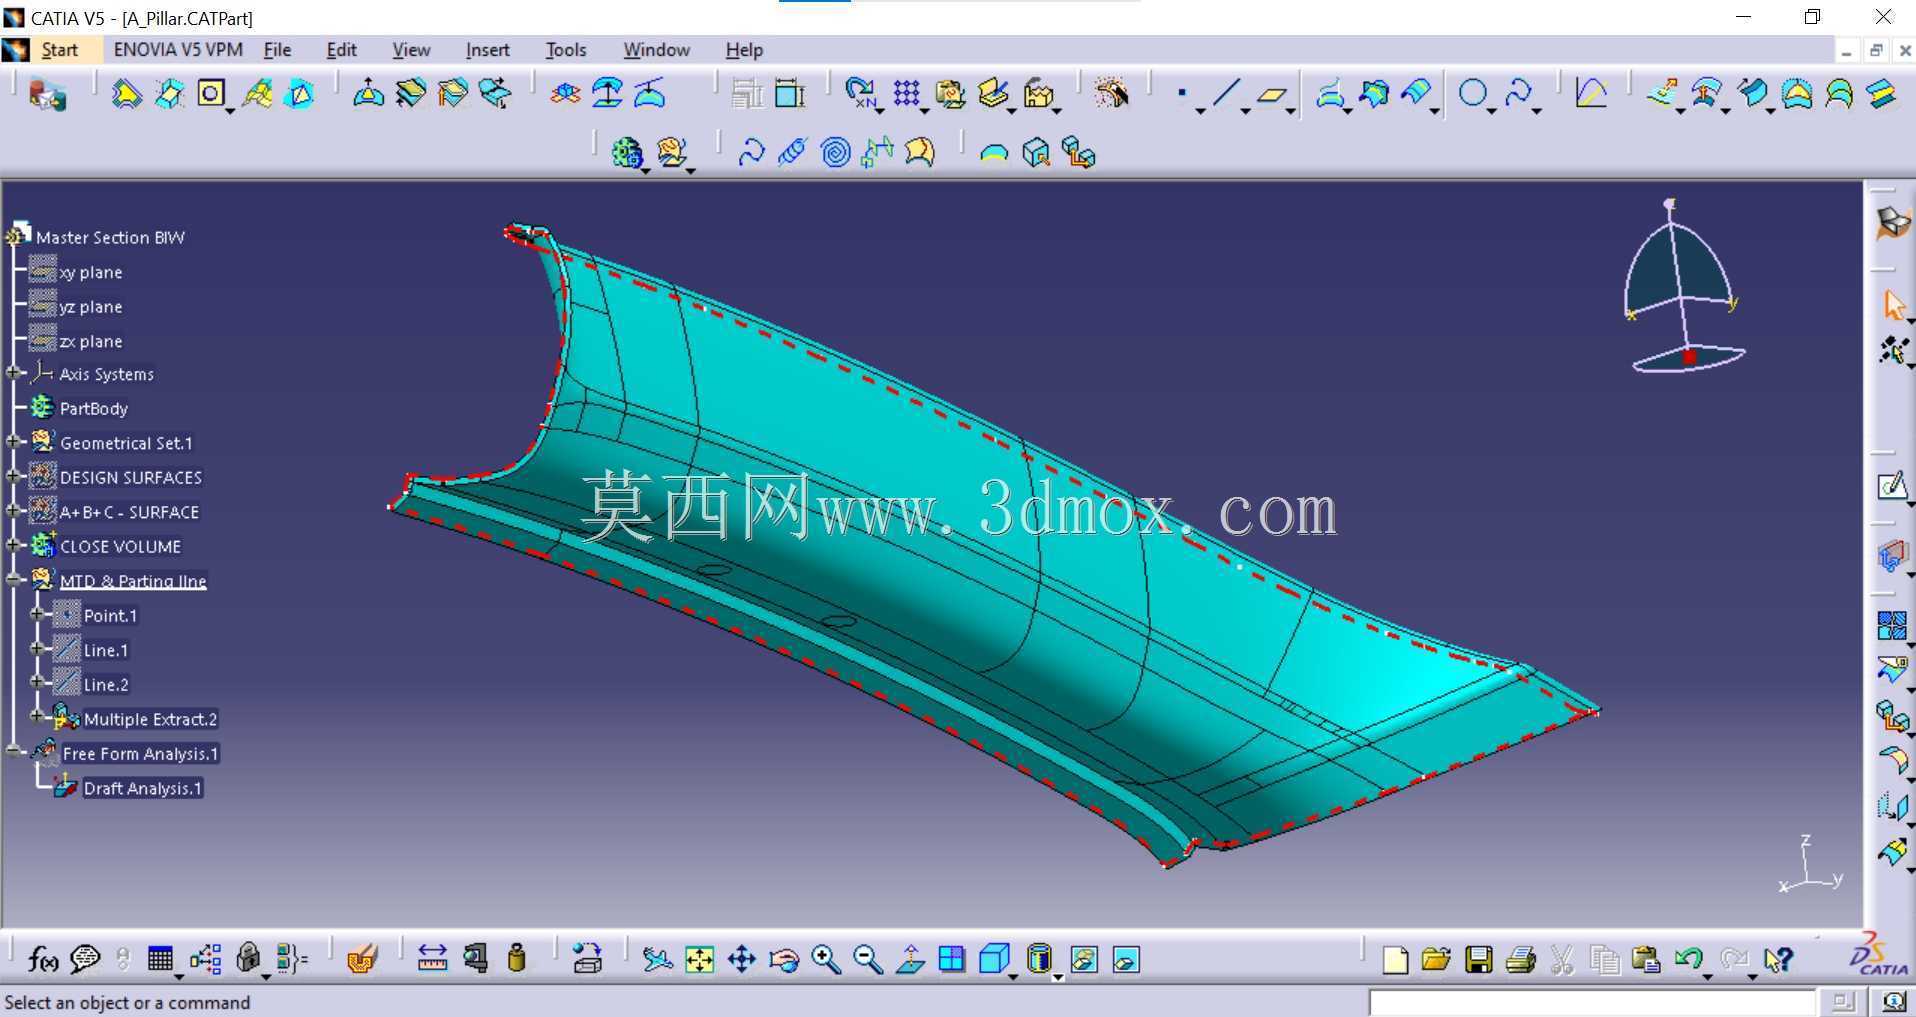1916x1017 pixels.
Task: Expand the A+B+C - SURFACE node
Action: click(14, 511)
